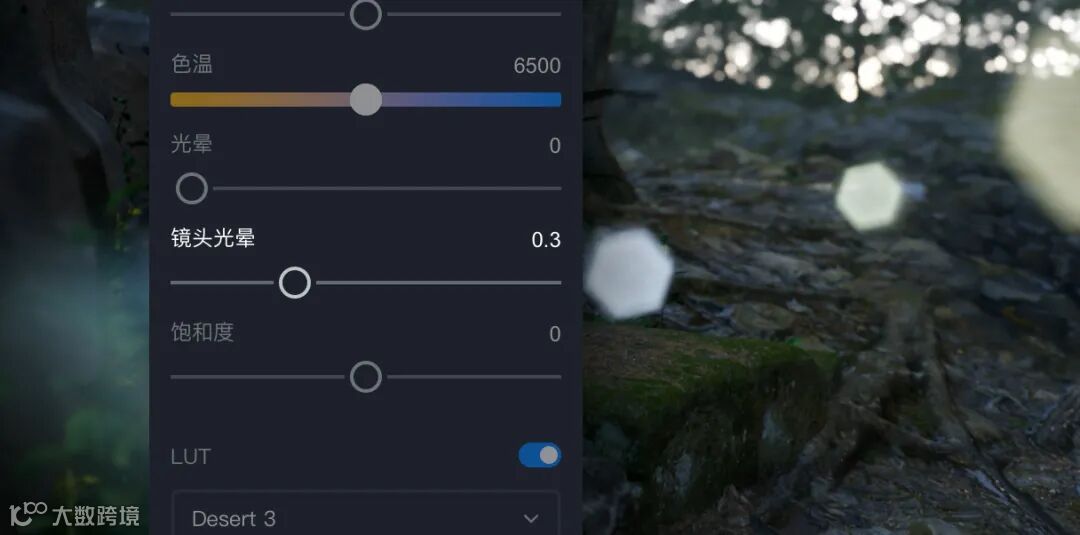
Task: Select the 饱和度 value of 0
Action: click(555, 335)
